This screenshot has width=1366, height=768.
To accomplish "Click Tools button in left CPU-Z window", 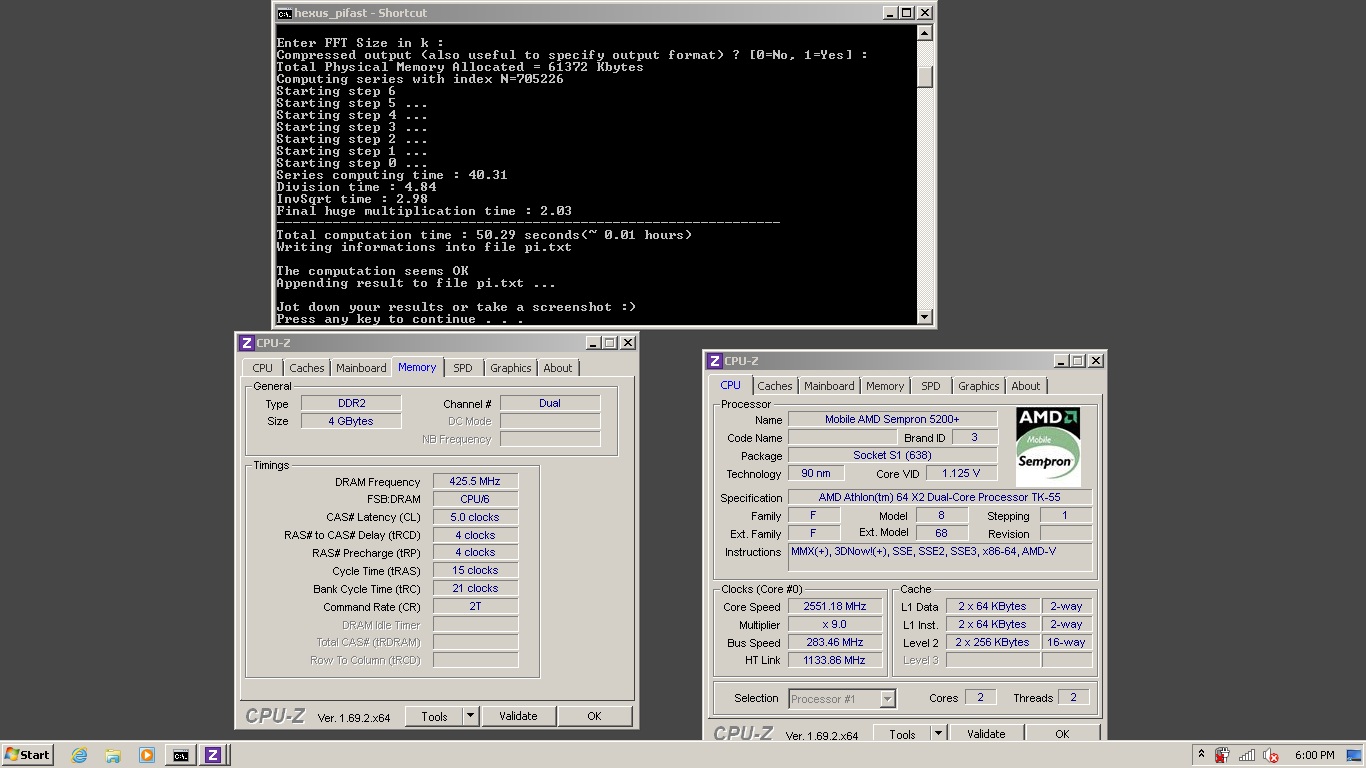I will (x=434, y=716).
